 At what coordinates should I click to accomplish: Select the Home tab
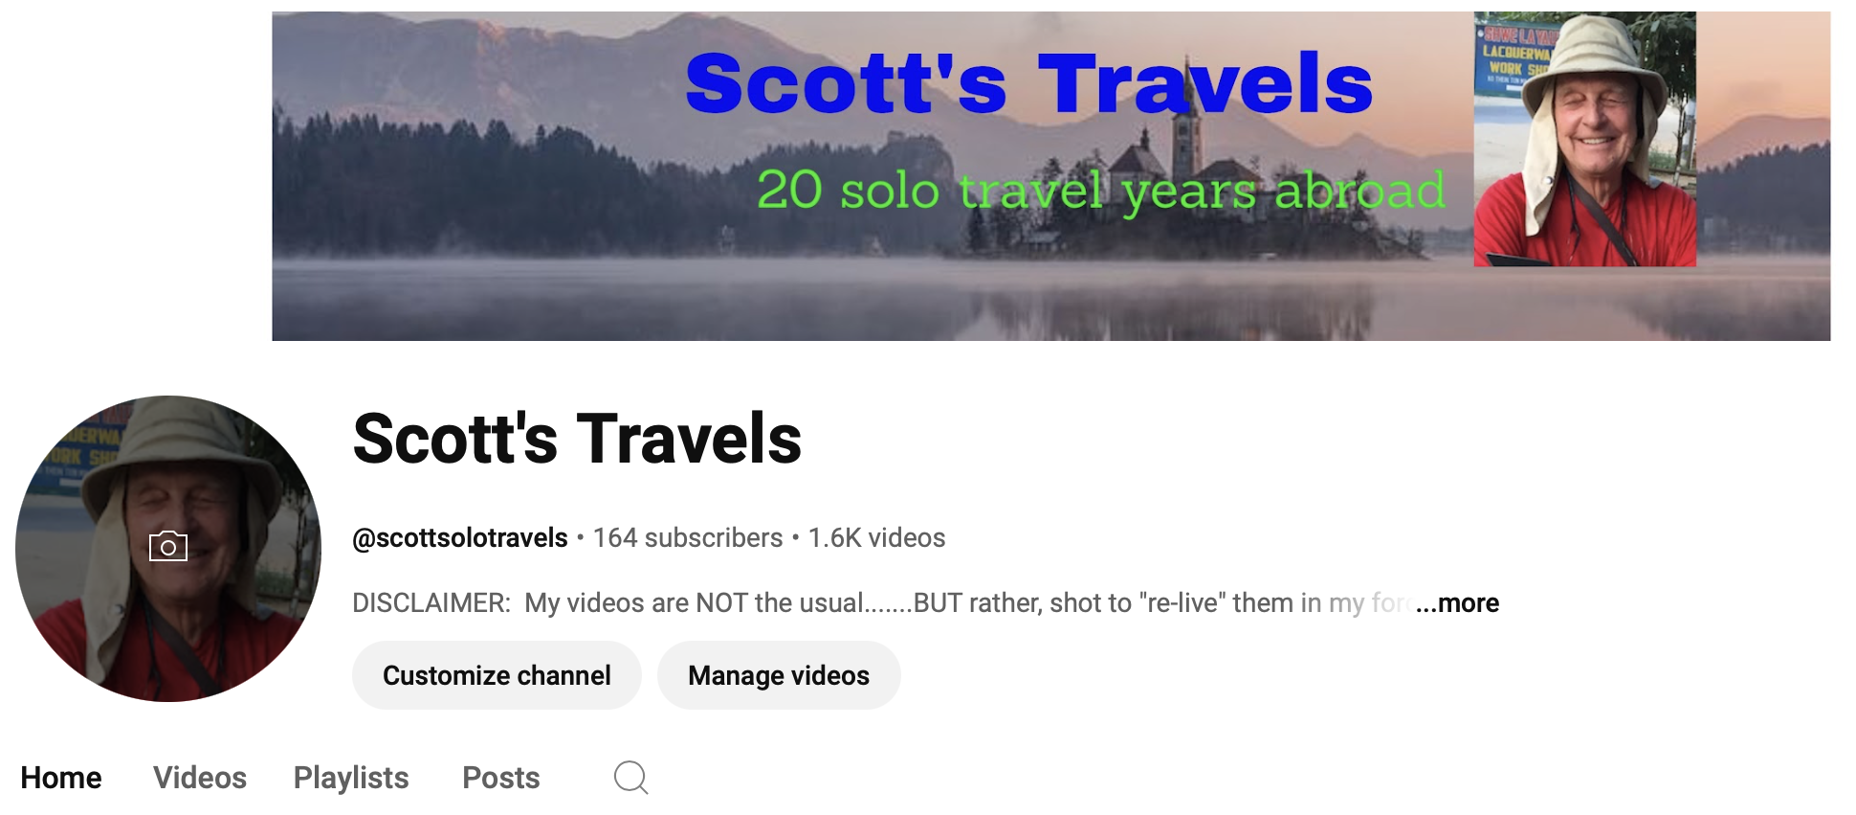tap(61, 777)
